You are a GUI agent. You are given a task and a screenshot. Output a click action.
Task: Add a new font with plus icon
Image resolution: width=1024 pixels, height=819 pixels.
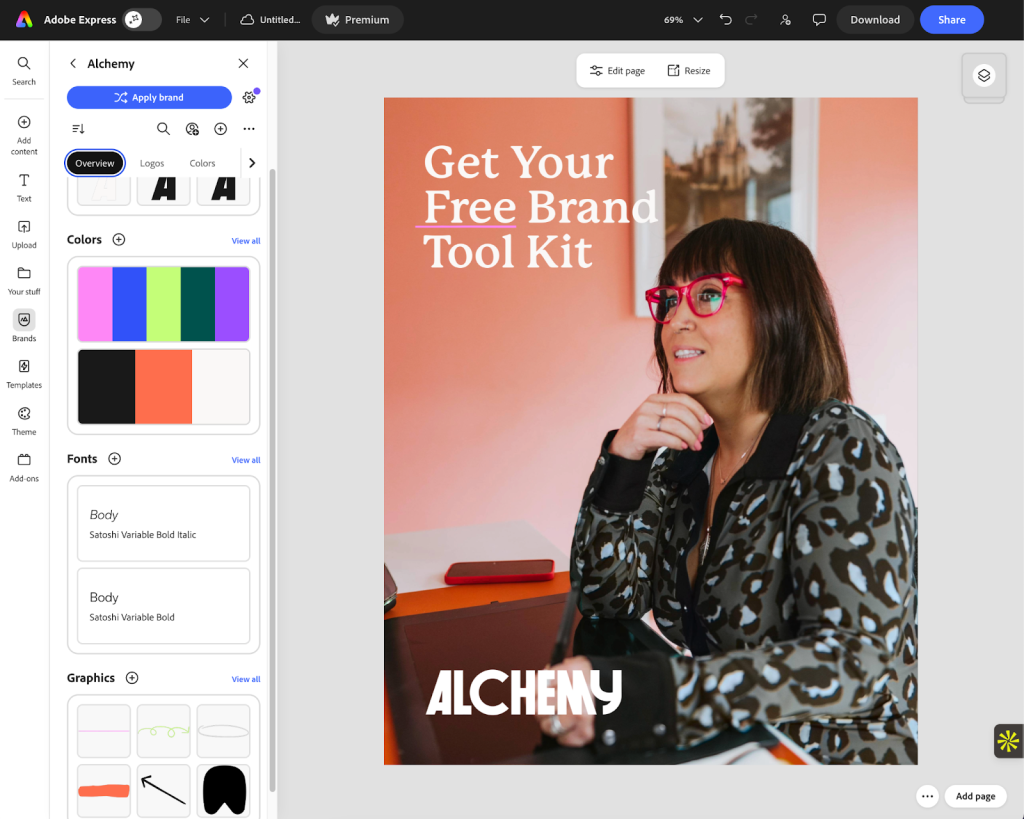click(x=114, y=458)
